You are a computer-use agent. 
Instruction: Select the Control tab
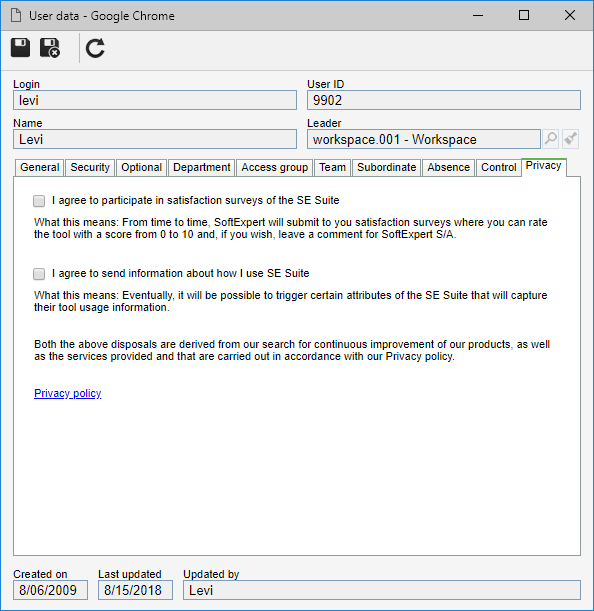pyautogui.click(x=499, y=168)
